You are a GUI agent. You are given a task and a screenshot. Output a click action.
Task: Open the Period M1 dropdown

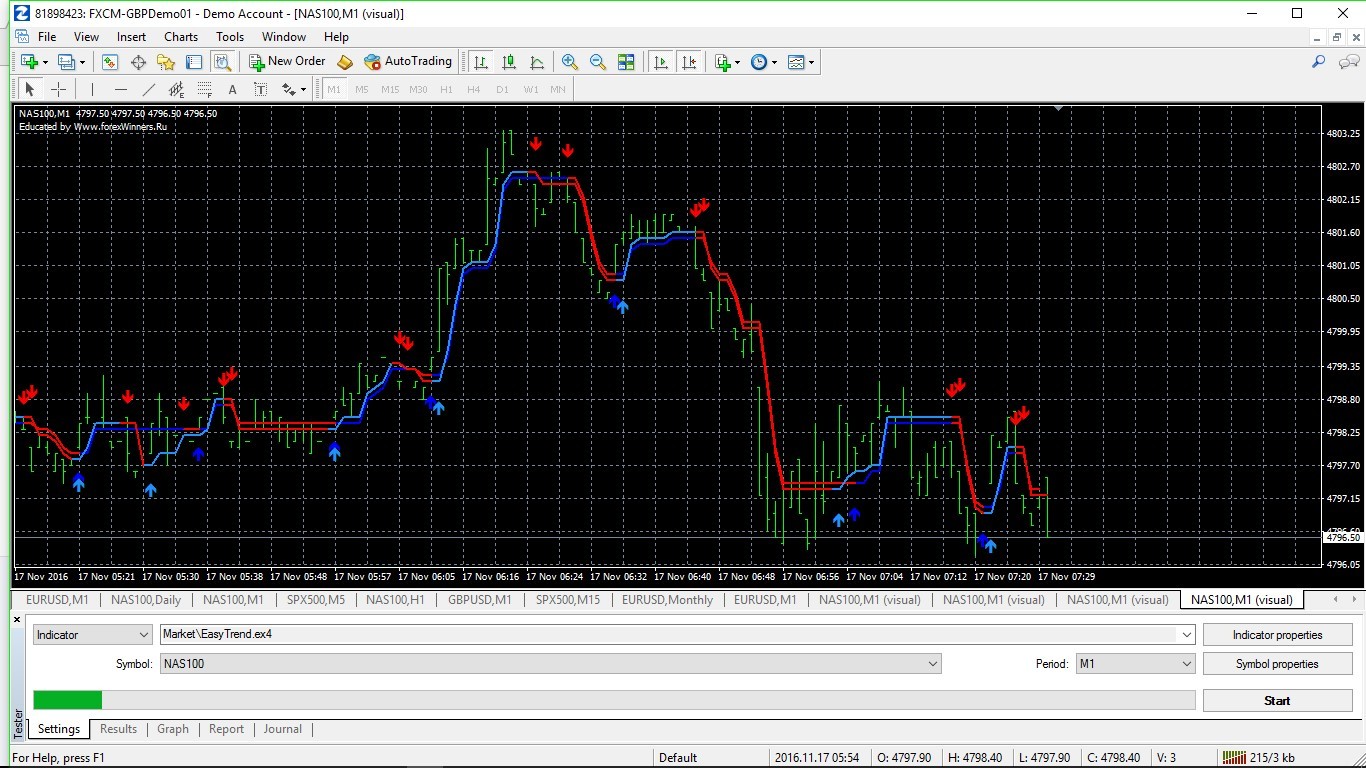[1135, 664]
